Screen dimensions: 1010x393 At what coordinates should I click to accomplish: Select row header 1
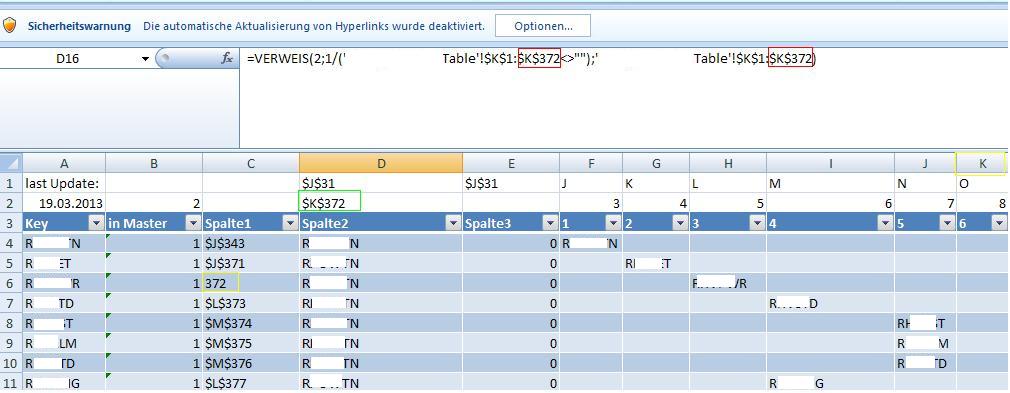coord(12,183)
